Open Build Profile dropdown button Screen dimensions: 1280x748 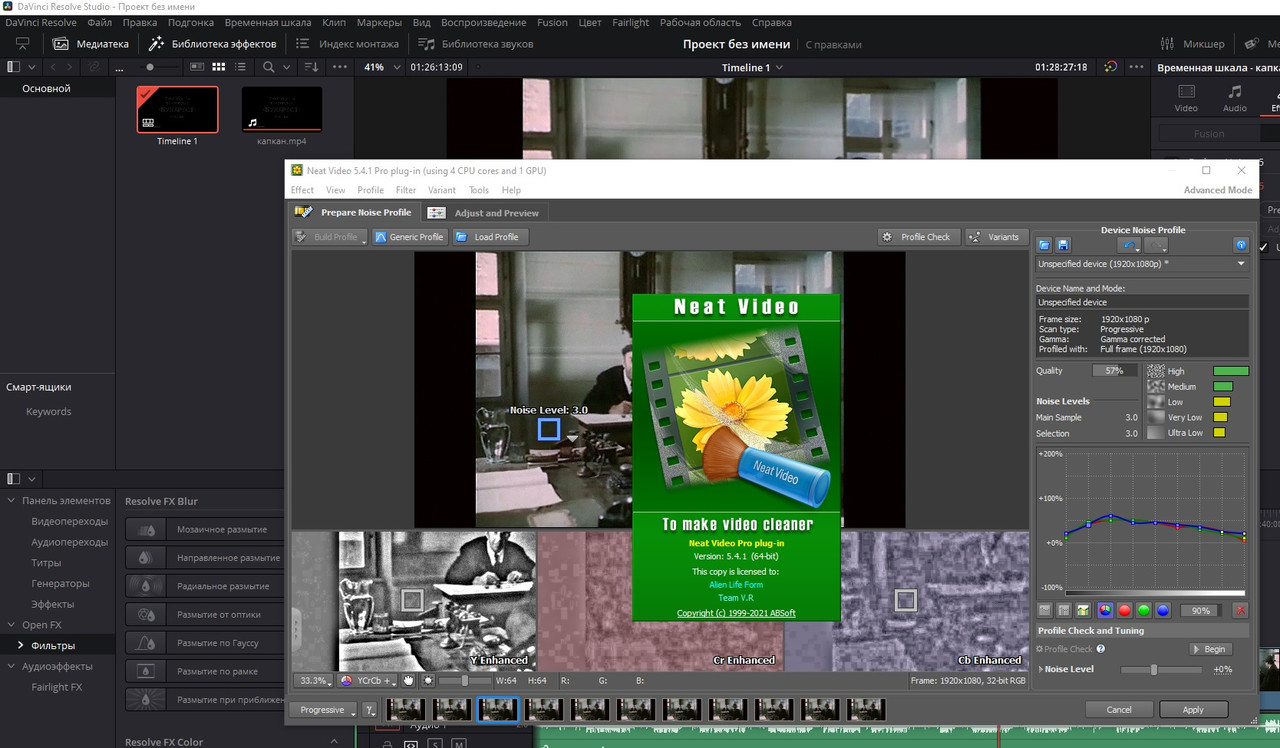pos(329,237)
